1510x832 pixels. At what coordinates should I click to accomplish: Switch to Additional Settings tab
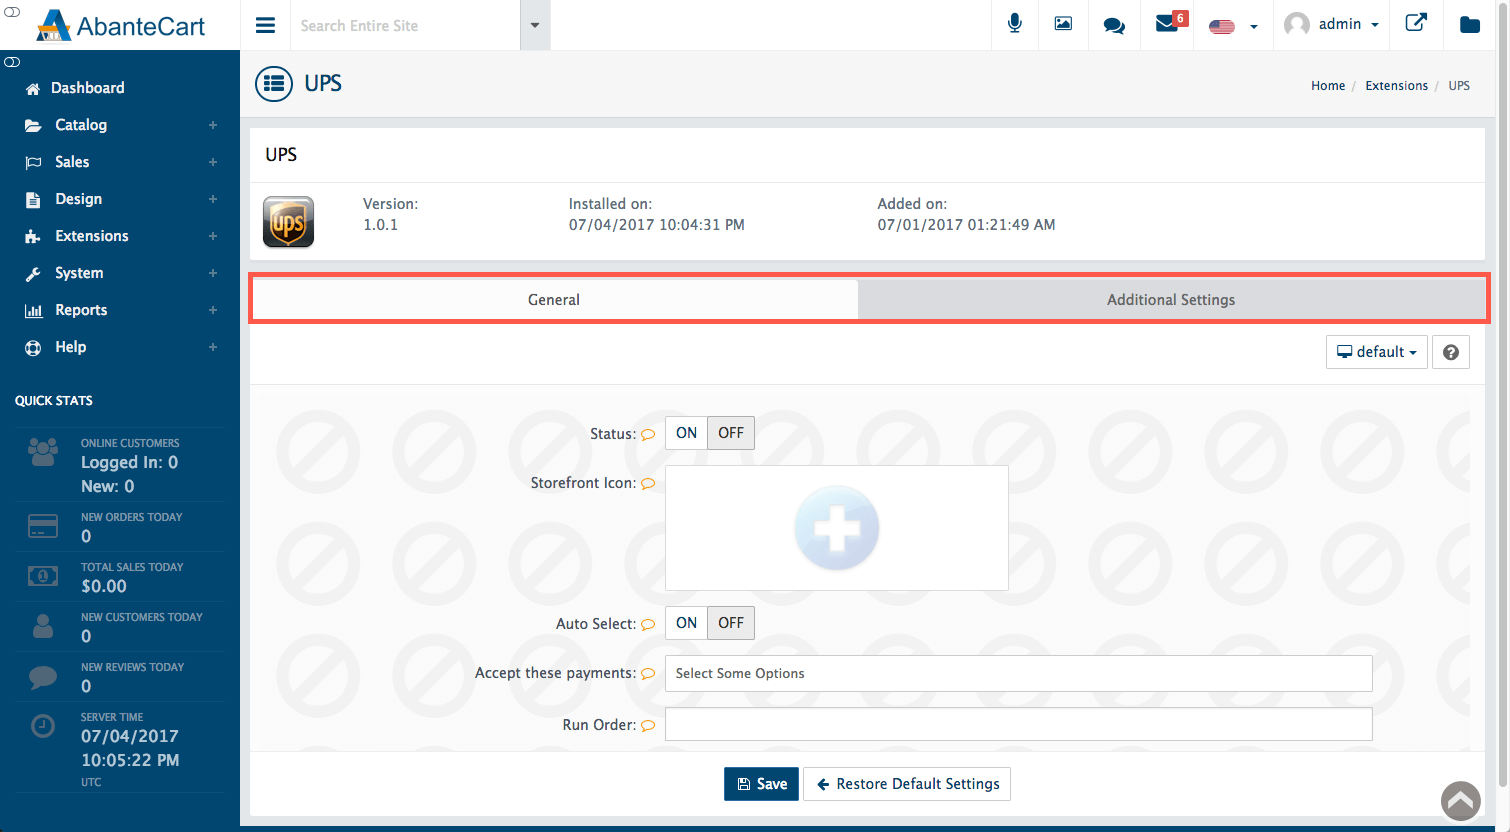tap(1171, 300)
